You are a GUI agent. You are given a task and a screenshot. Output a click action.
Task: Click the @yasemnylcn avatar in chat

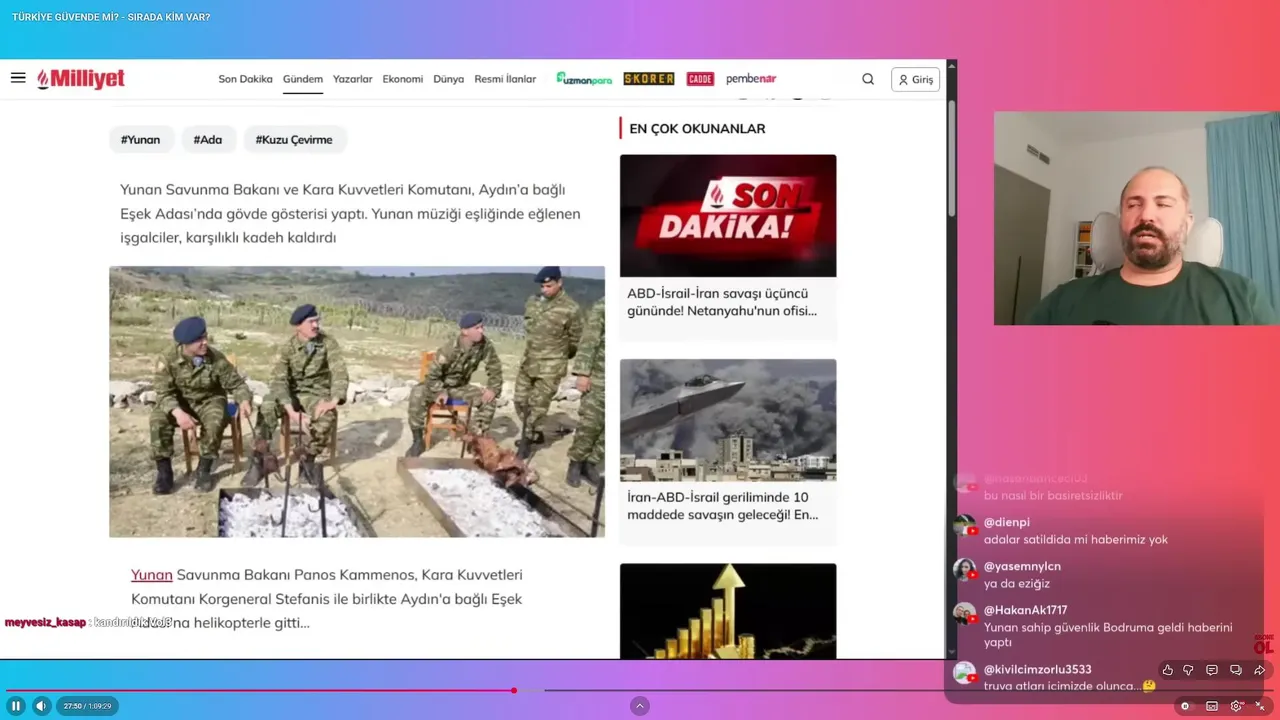click(965, 570)
